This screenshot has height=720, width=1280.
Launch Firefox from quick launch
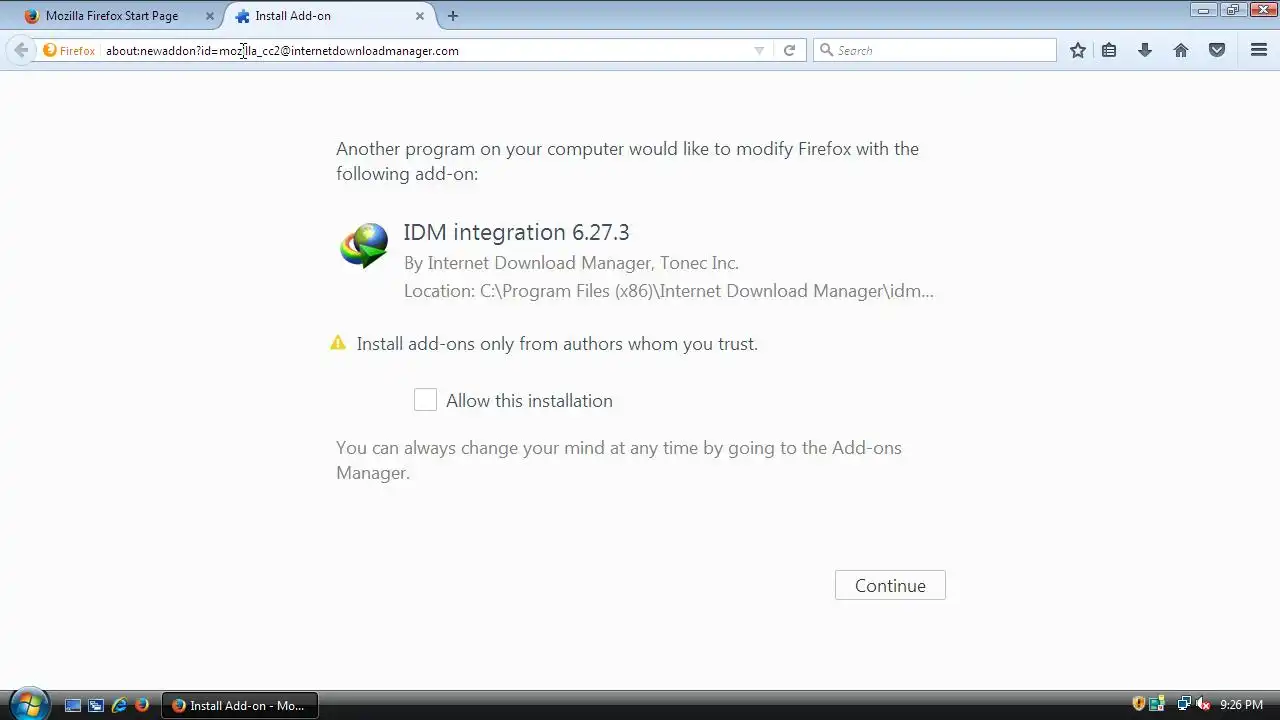tap(142, 705)
